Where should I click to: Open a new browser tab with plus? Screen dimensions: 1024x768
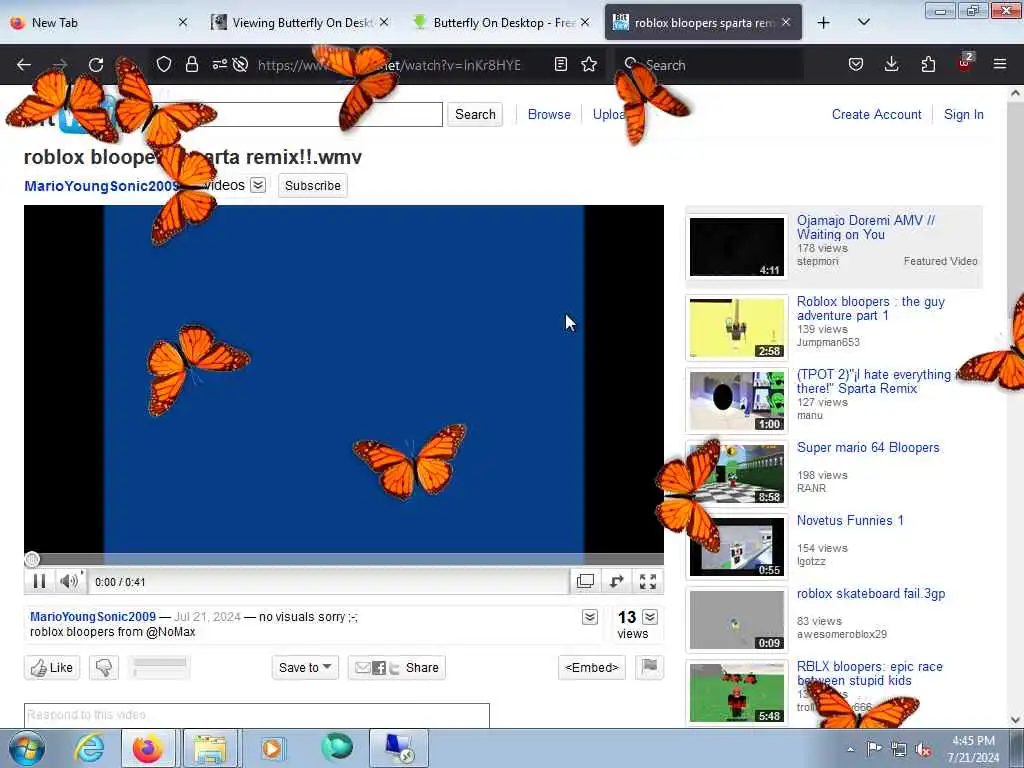tap(824, 22)
